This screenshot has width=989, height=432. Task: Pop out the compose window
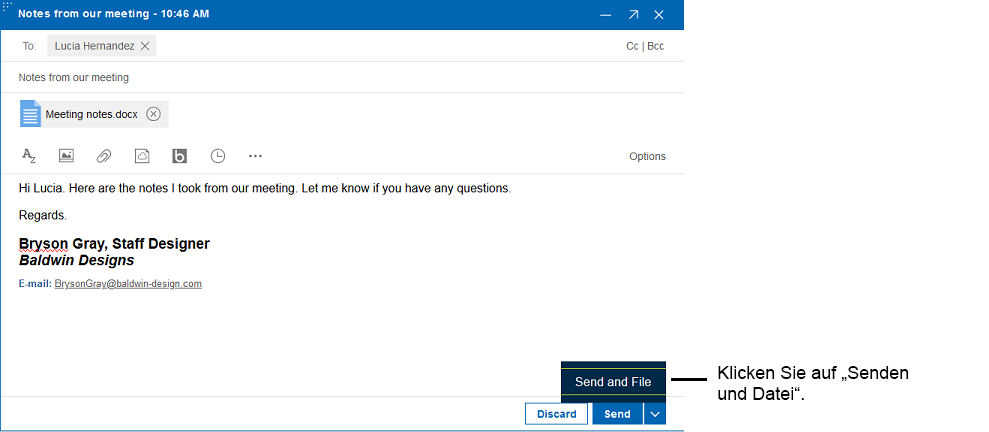pos(633,15)
